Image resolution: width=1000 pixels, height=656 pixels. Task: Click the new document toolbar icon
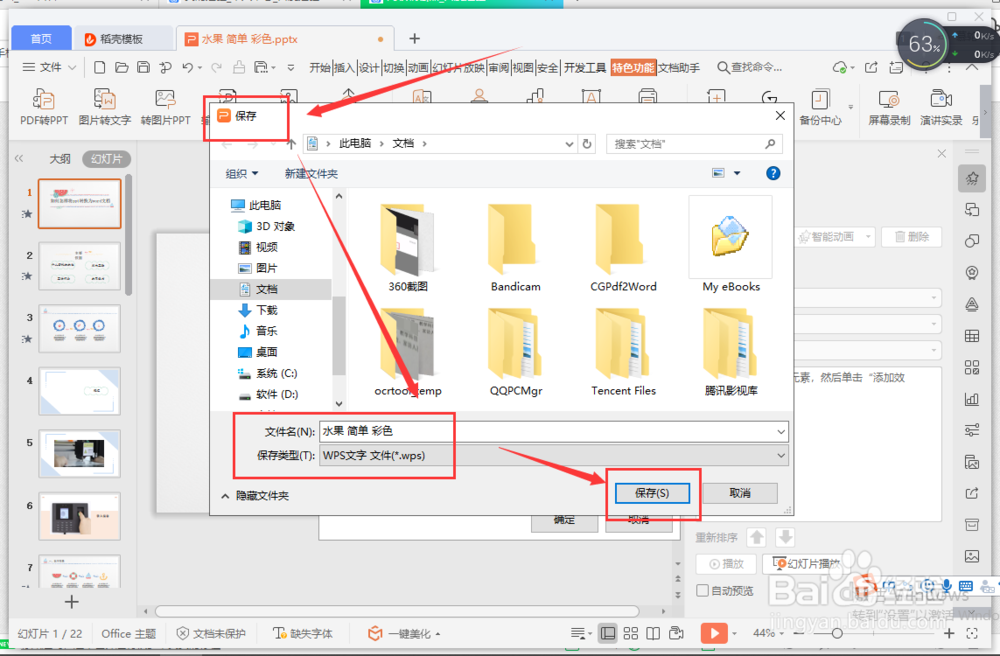point(99,67)
